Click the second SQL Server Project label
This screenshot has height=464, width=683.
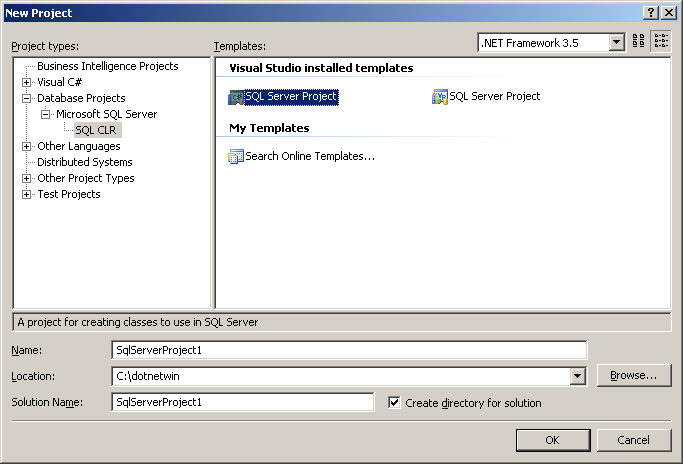[x=494, y=96]
